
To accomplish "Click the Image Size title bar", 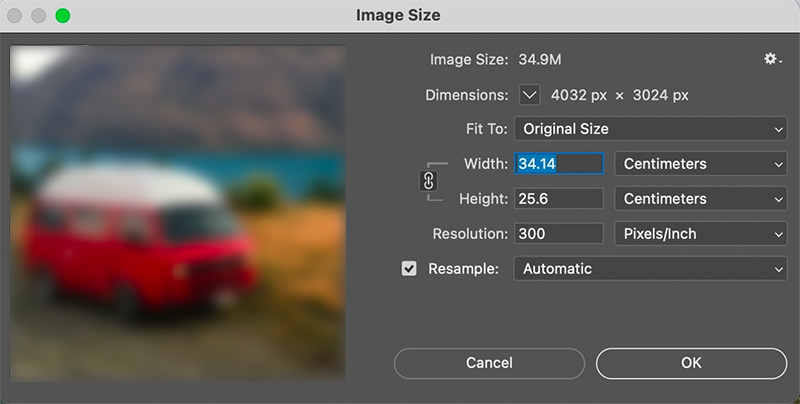I will (x=398, y=16).
